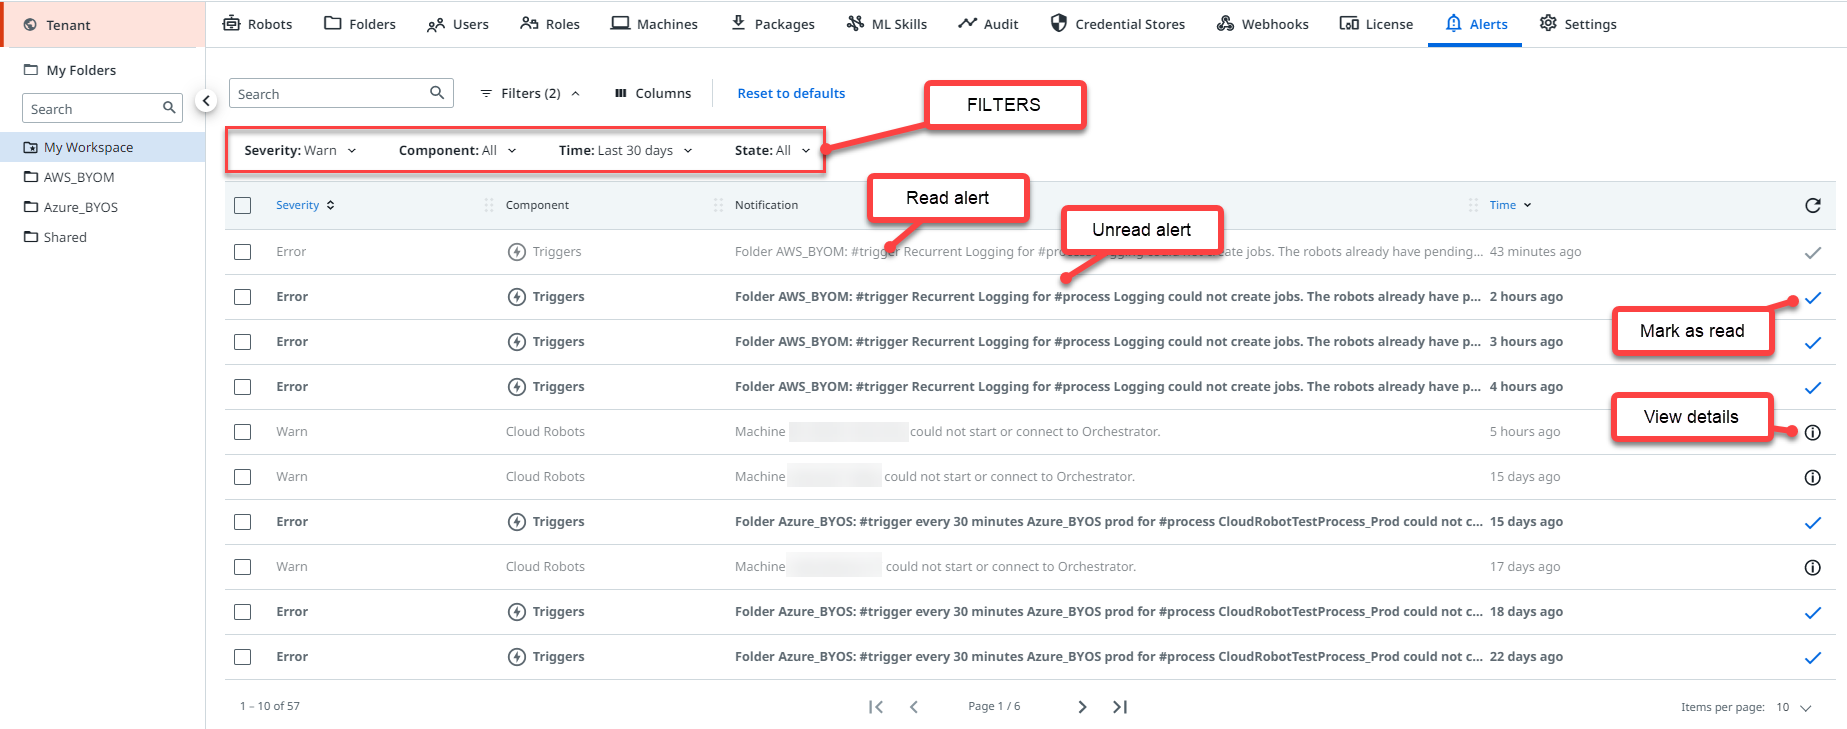Select My Workspace folder
The width and height of the screenshot is (1847, 729).
(102, 147)
